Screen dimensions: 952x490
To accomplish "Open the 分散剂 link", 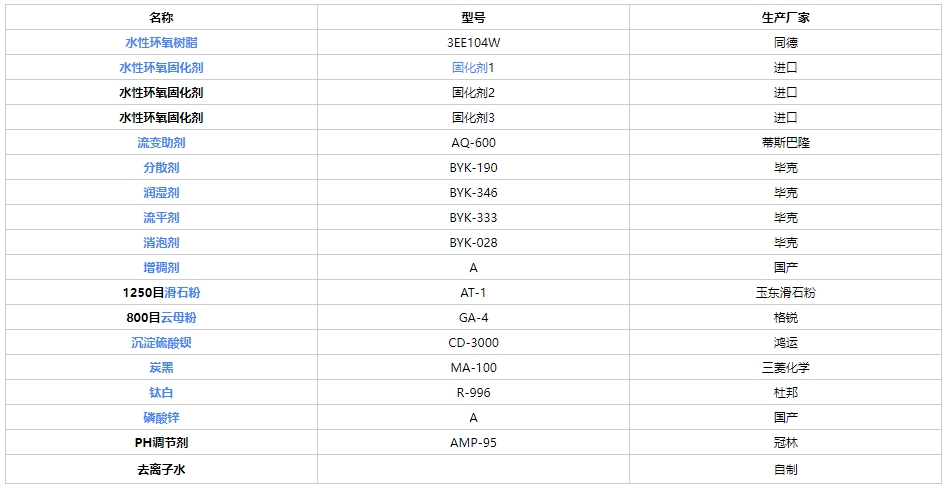I will pyautogui.click(x=161, y=168).
